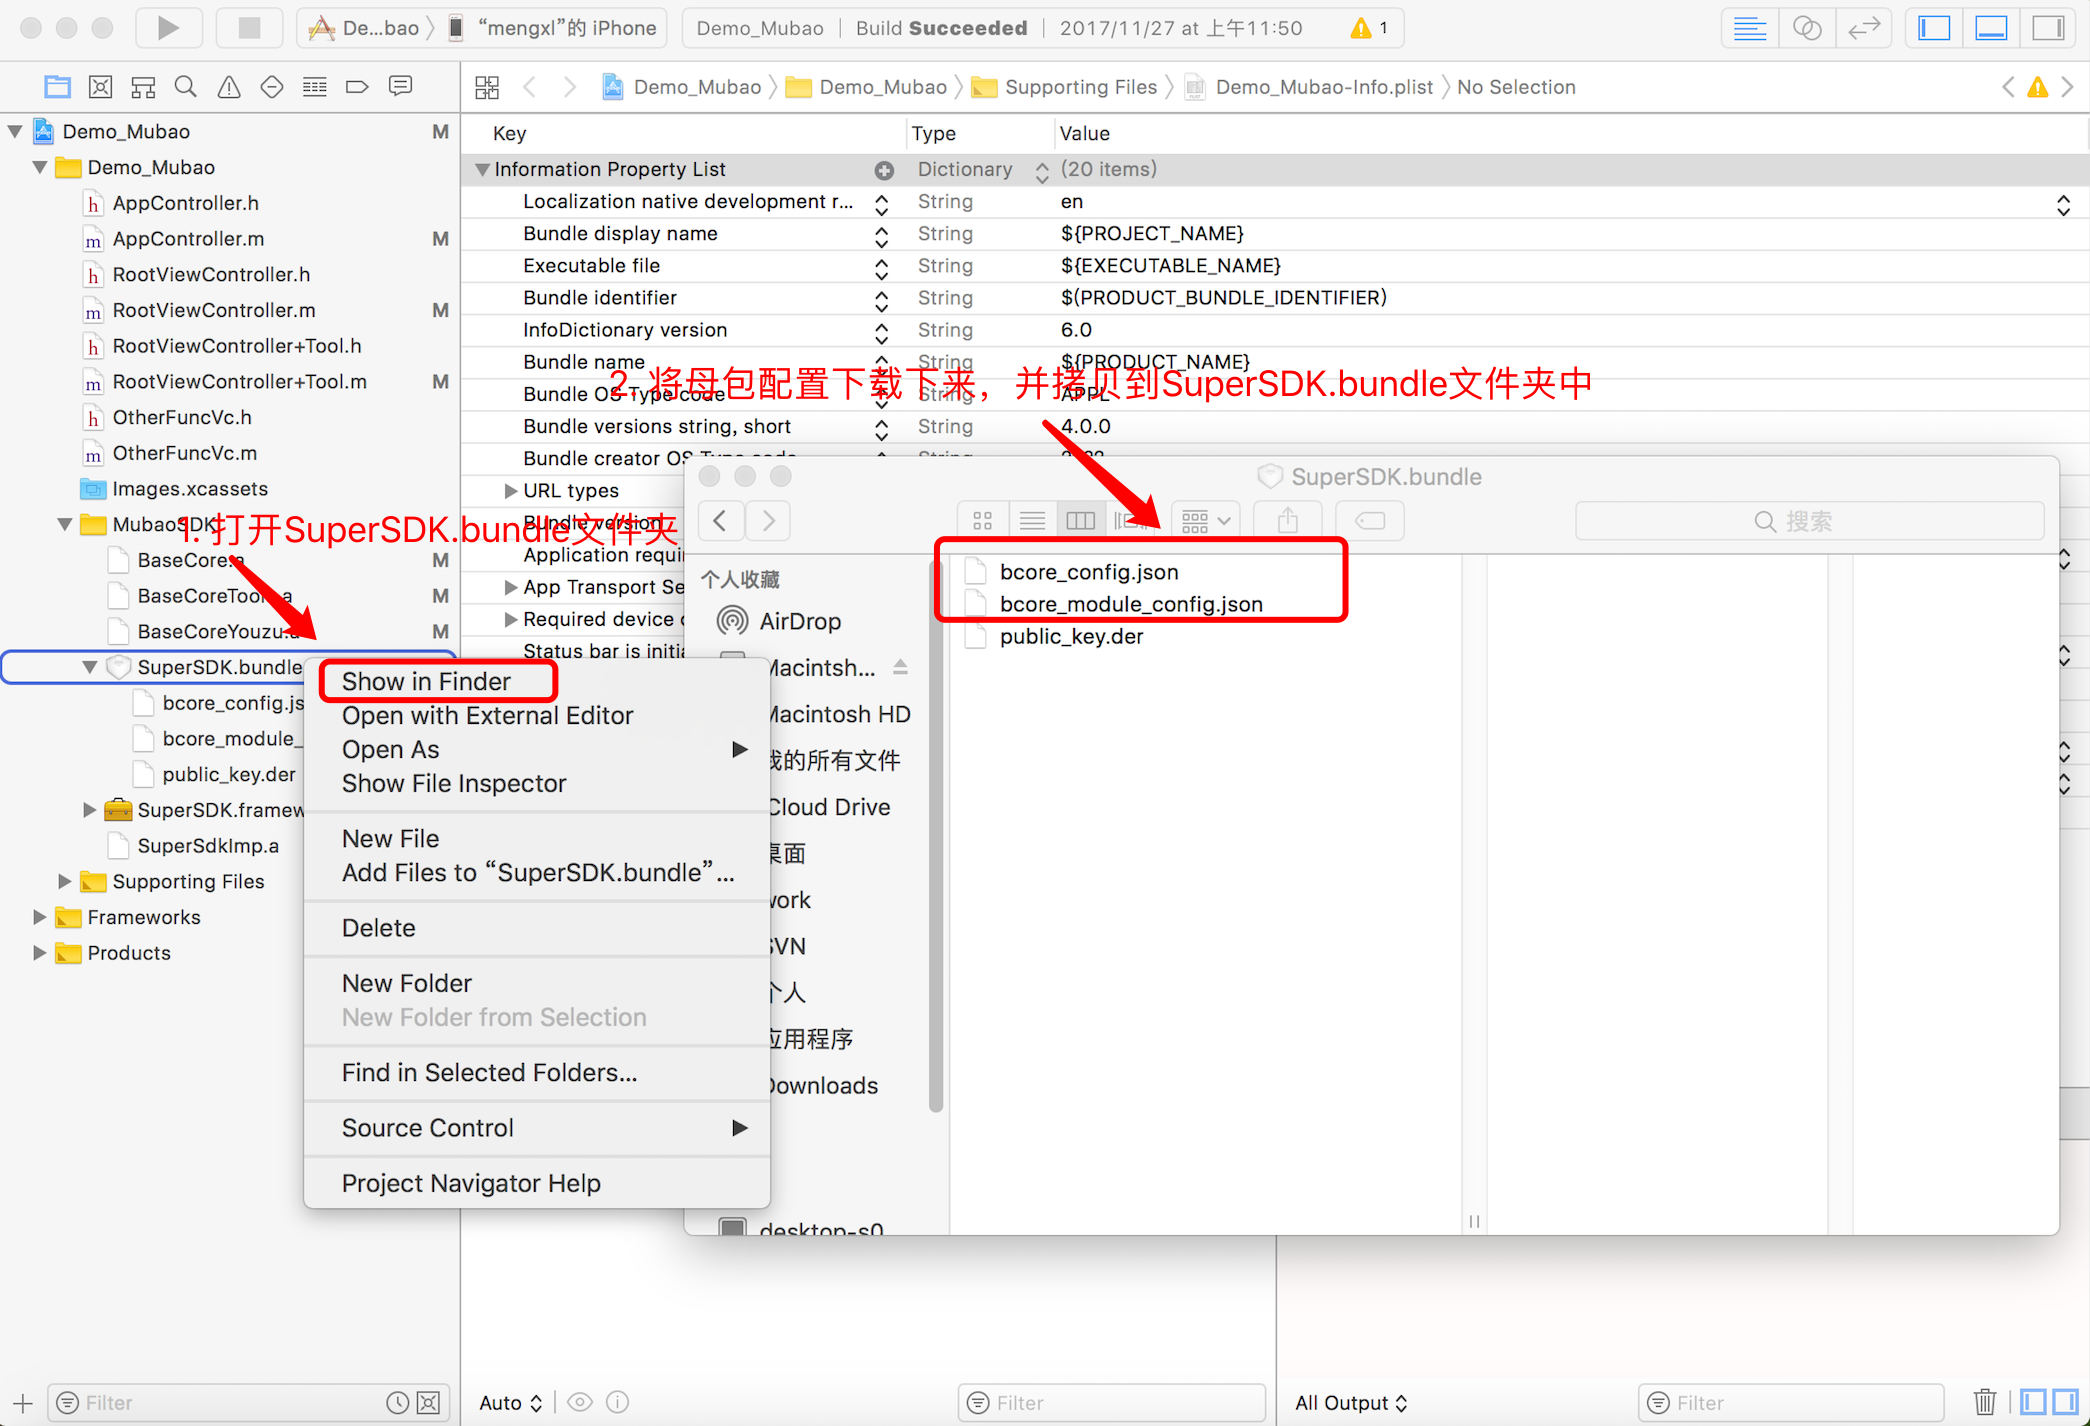Select the Standard editor button
The image size is (2090, 1426).
click(x=1750, y=28)
